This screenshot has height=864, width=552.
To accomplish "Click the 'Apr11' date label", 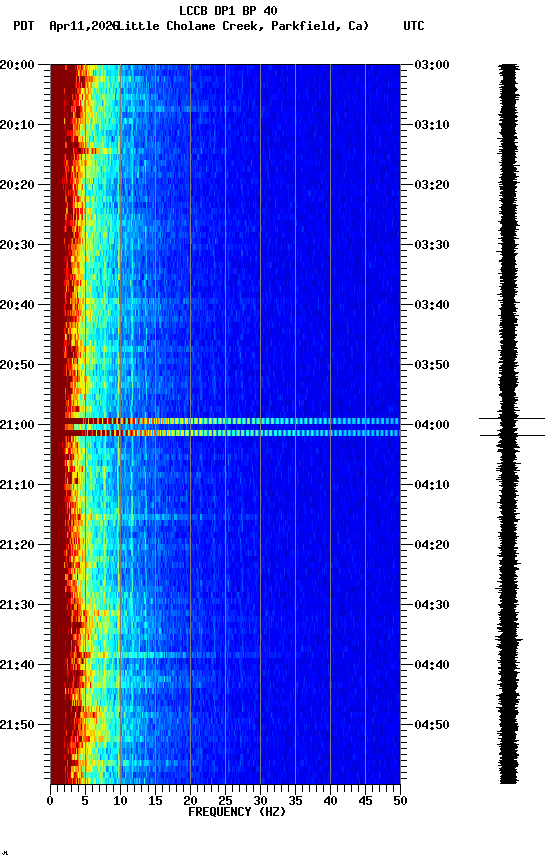I will 66,26.
